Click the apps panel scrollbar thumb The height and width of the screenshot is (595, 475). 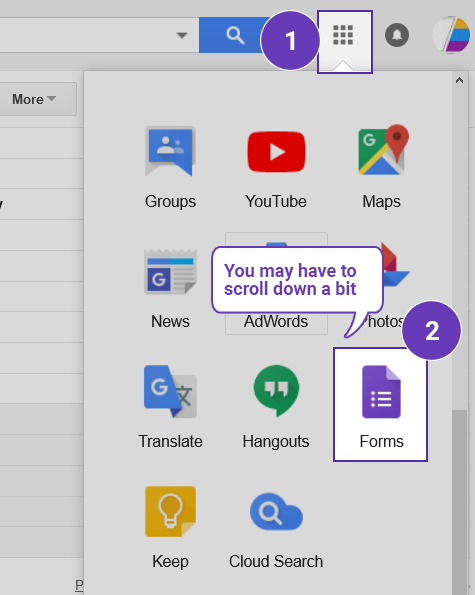pos(459,502)
